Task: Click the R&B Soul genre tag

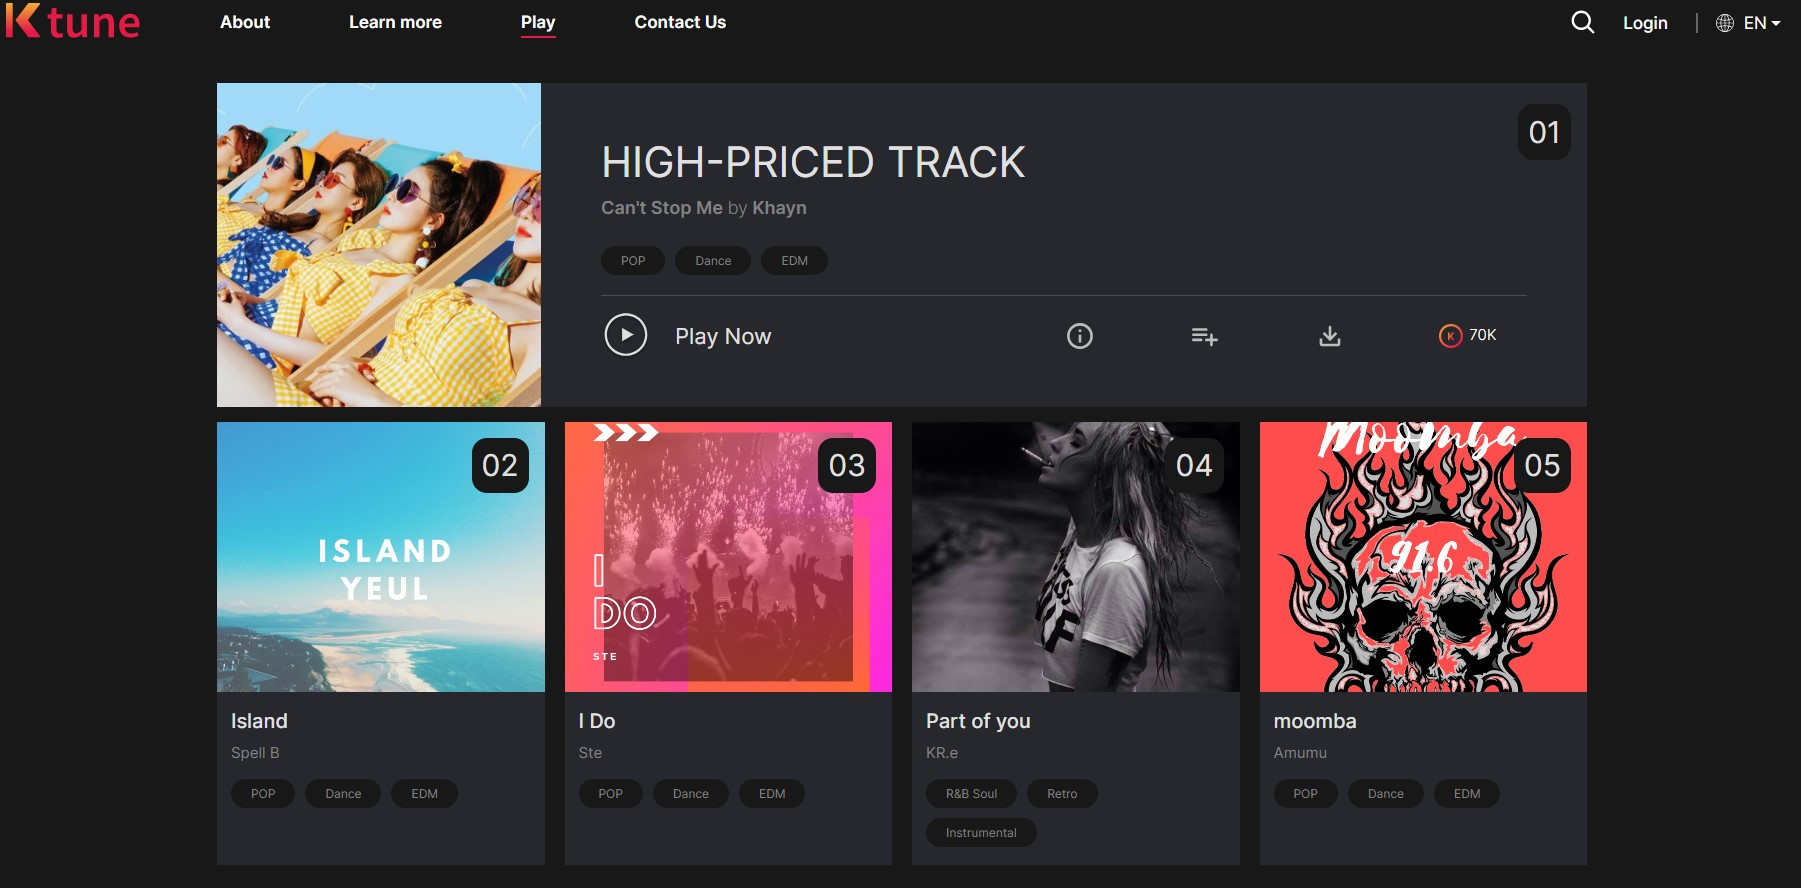Action: (971, 794)
